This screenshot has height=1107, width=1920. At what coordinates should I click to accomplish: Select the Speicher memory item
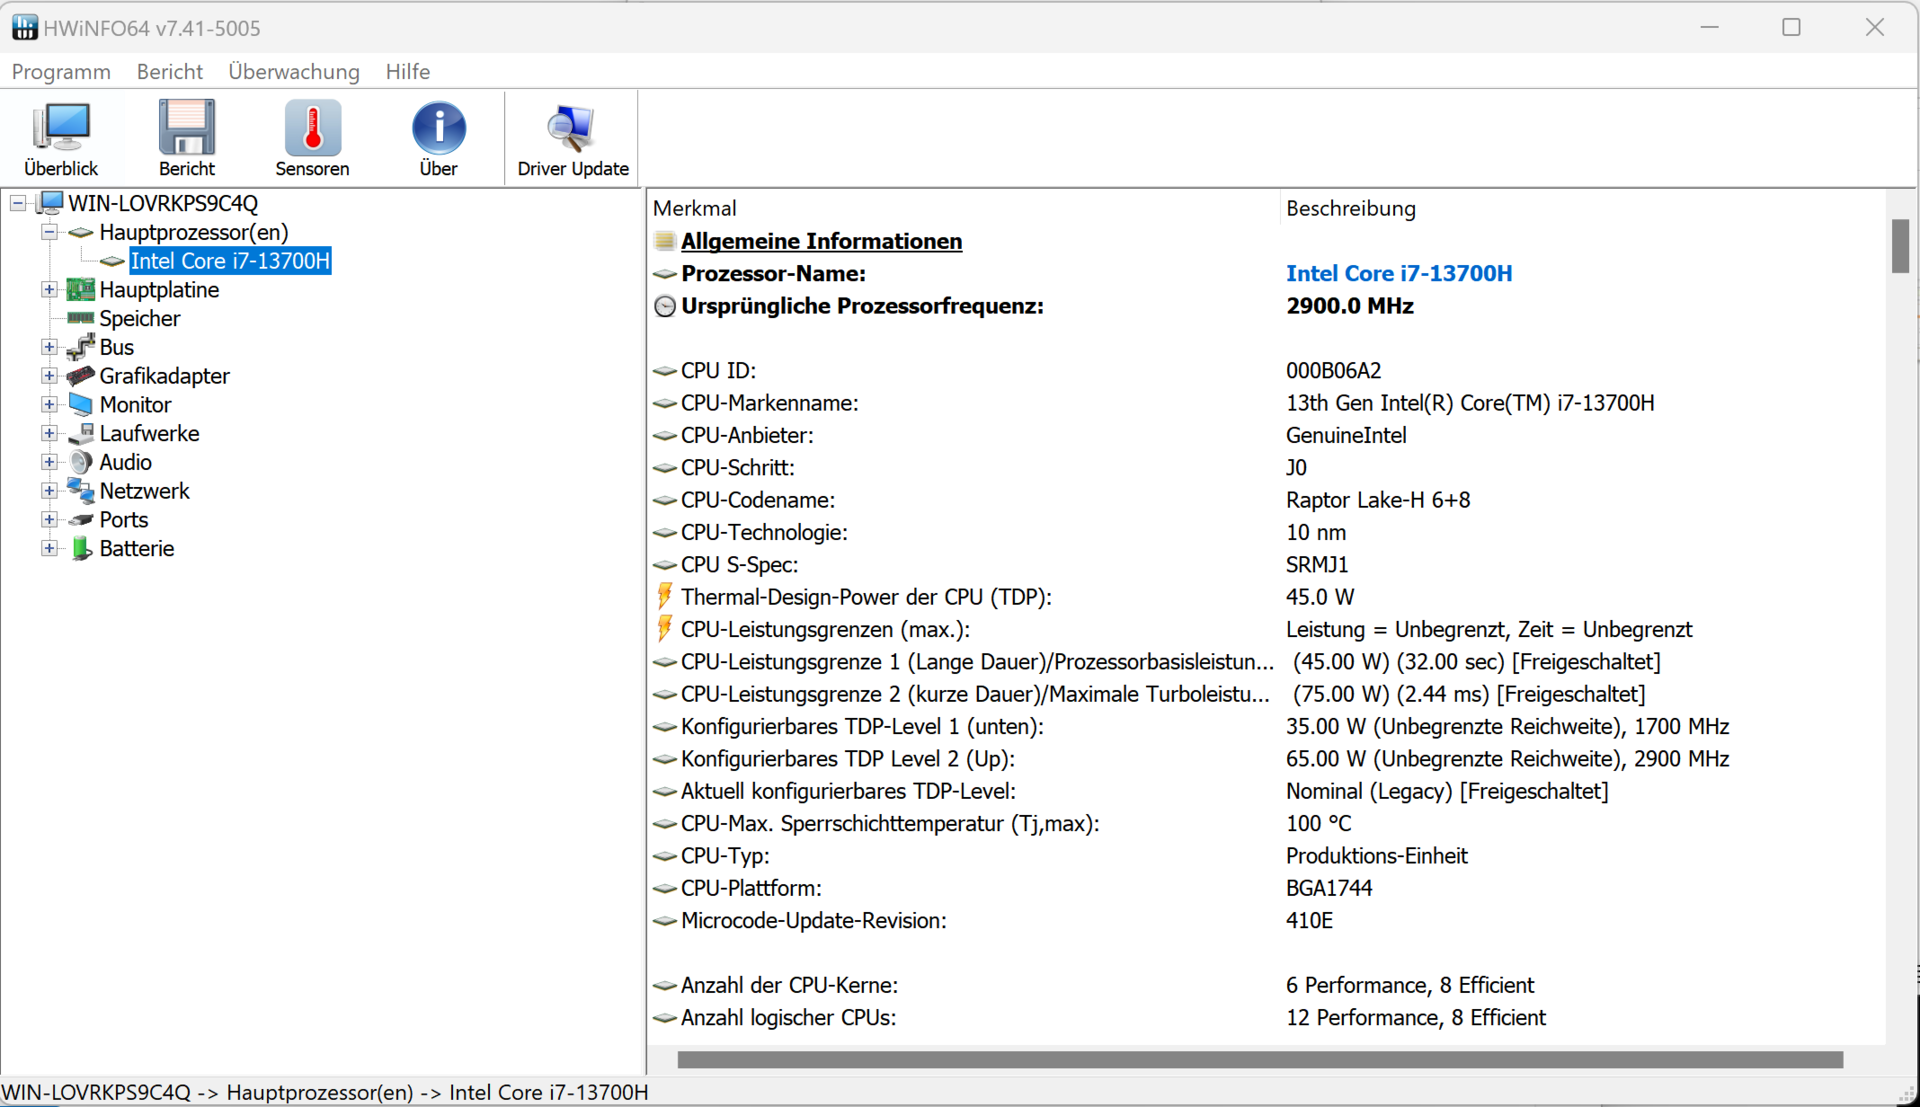point(139,319)
